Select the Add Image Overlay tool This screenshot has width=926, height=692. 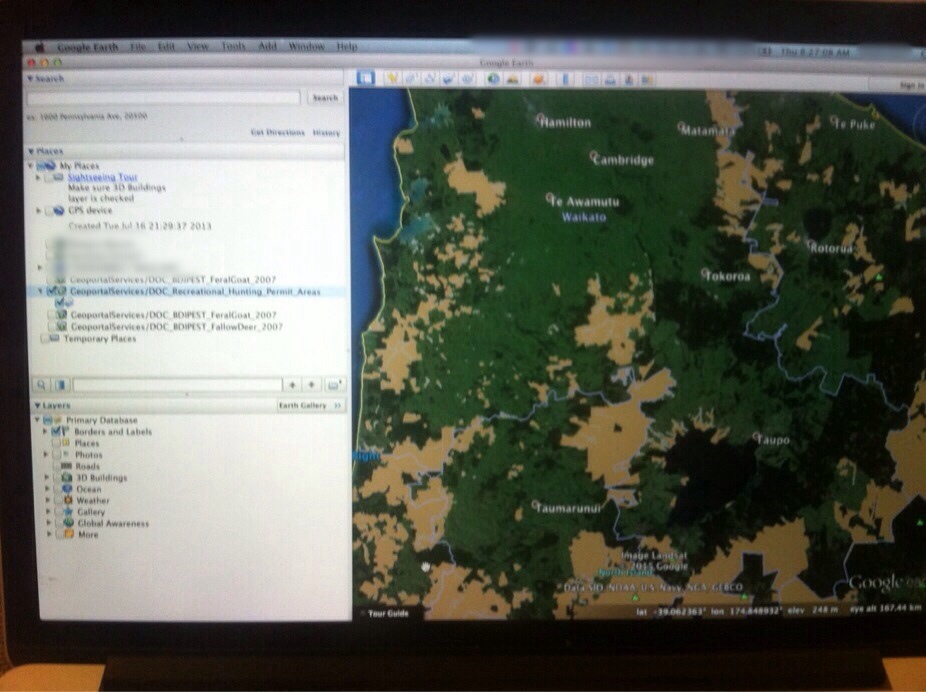pyautogui.click(x=448, y=79)
